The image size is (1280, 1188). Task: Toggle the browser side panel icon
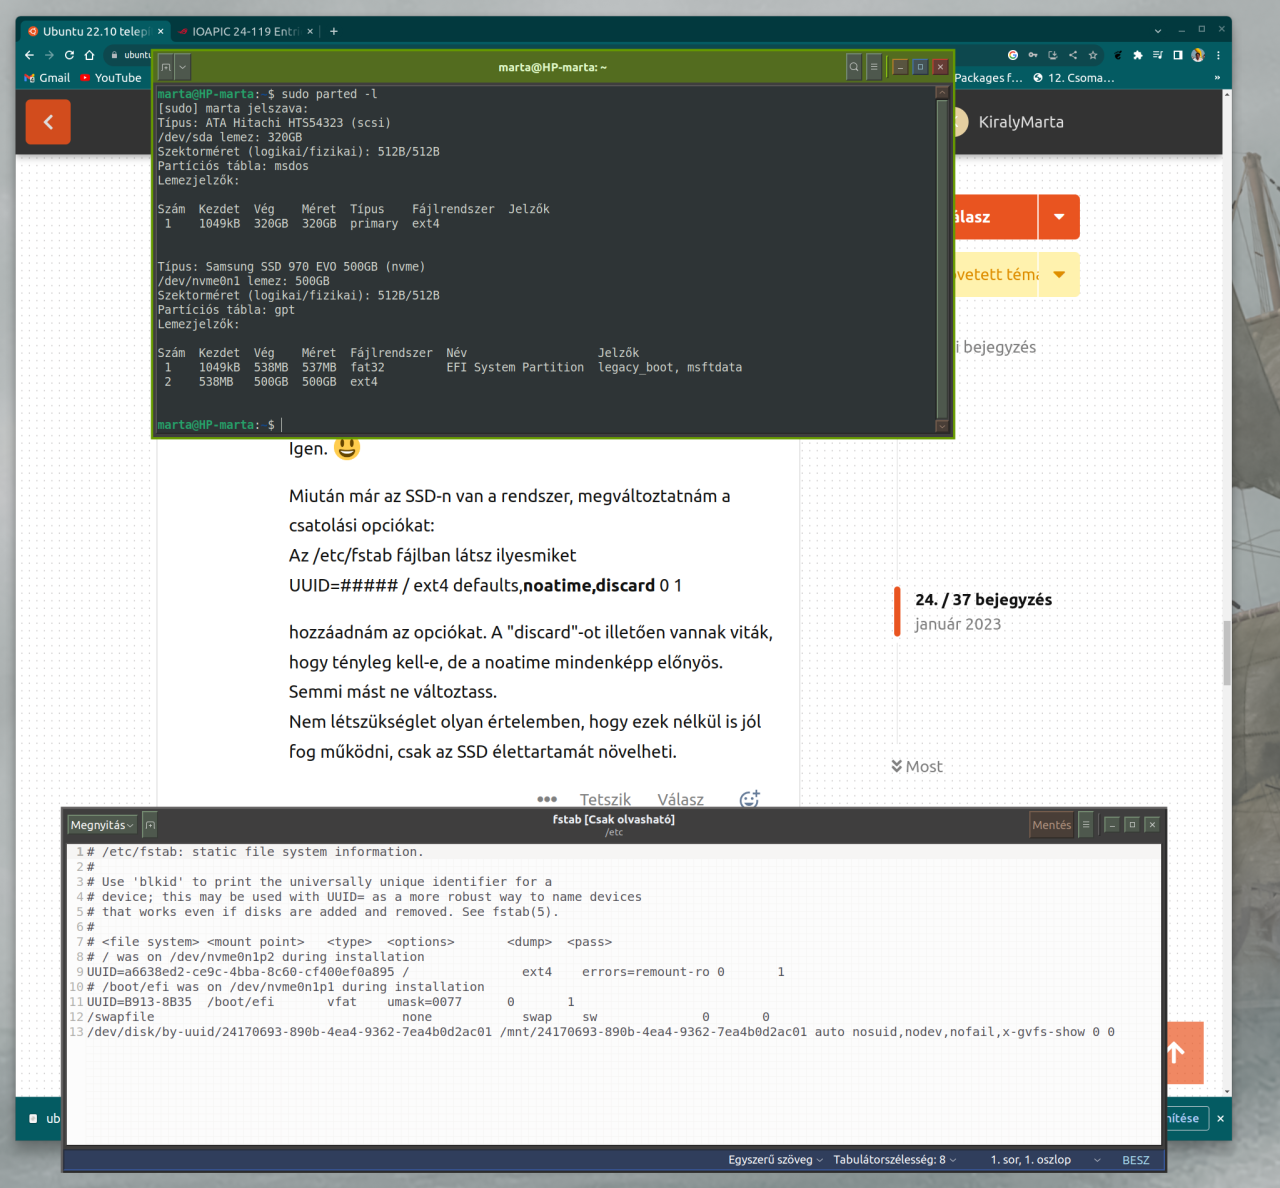click(1178, 55)
